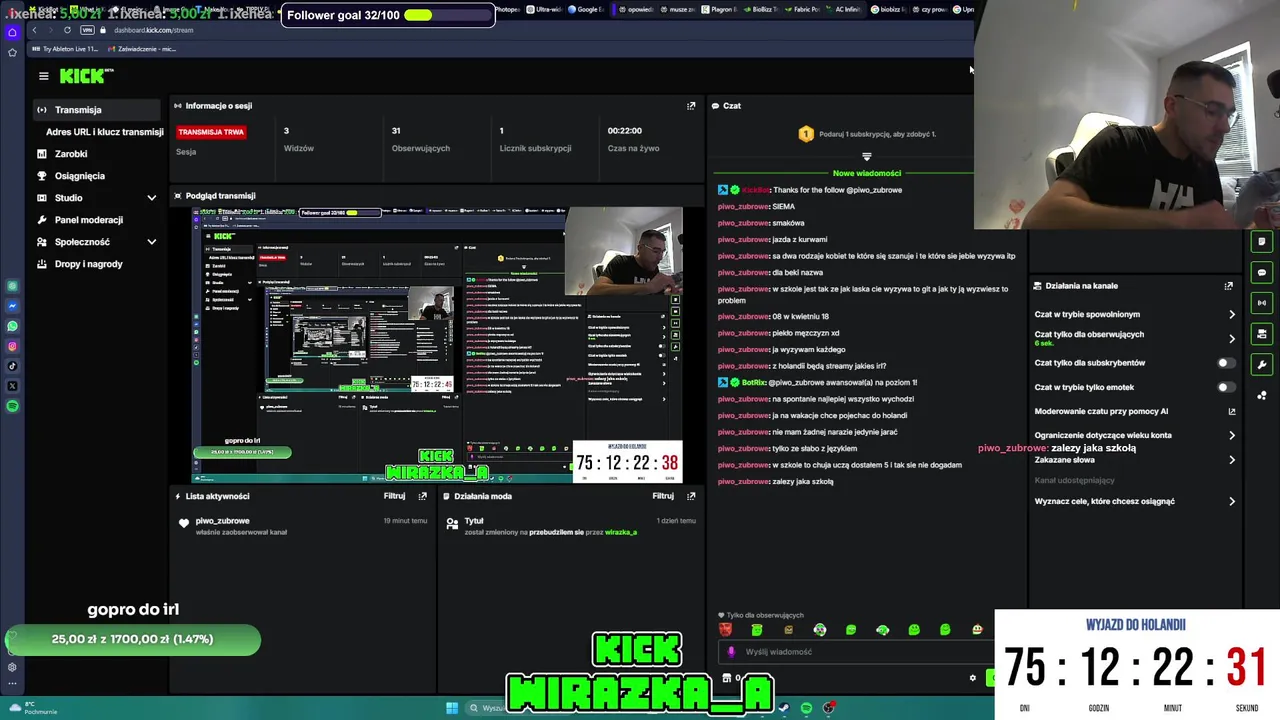This screenshot has width=1280, height=720.
Task: Open Adres URL i klucz transmisji
Action: [104, 132]
